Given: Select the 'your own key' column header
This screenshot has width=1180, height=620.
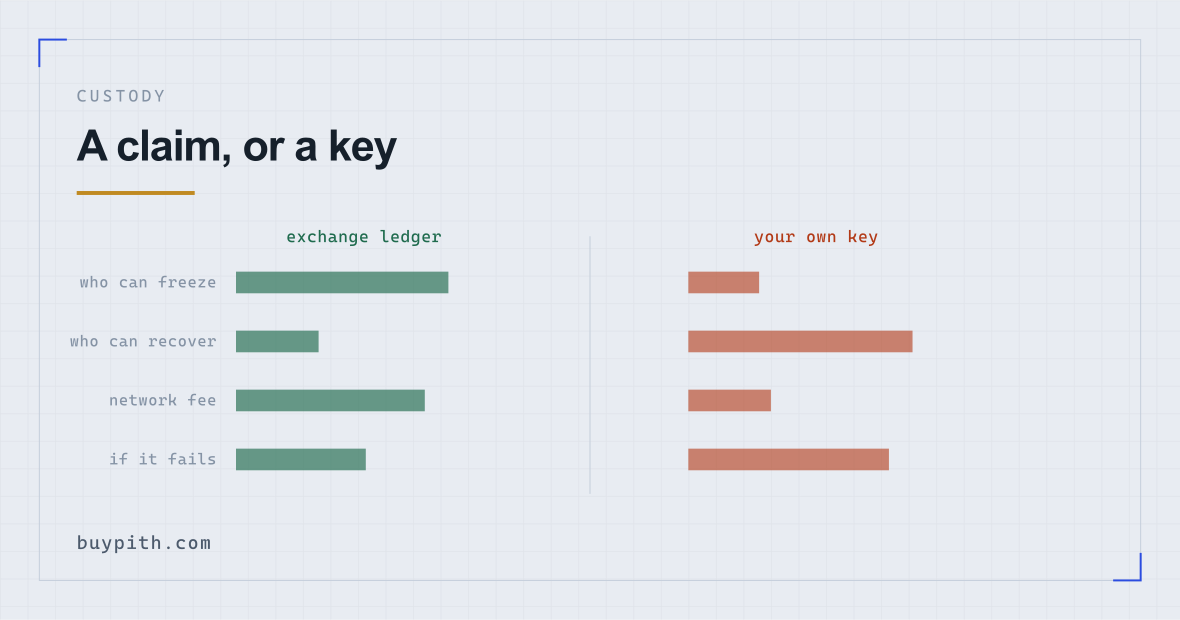Looking at the screenshot, I should (816, 237).
